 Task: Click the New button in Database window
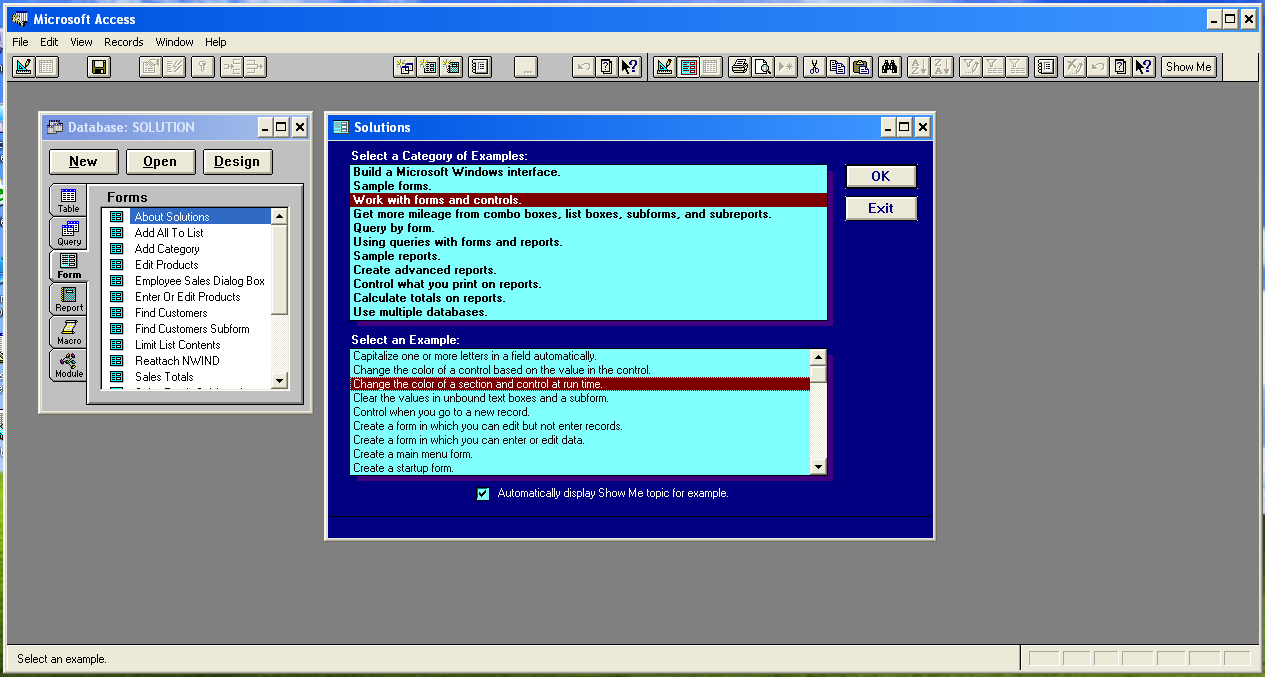[83, 161]
